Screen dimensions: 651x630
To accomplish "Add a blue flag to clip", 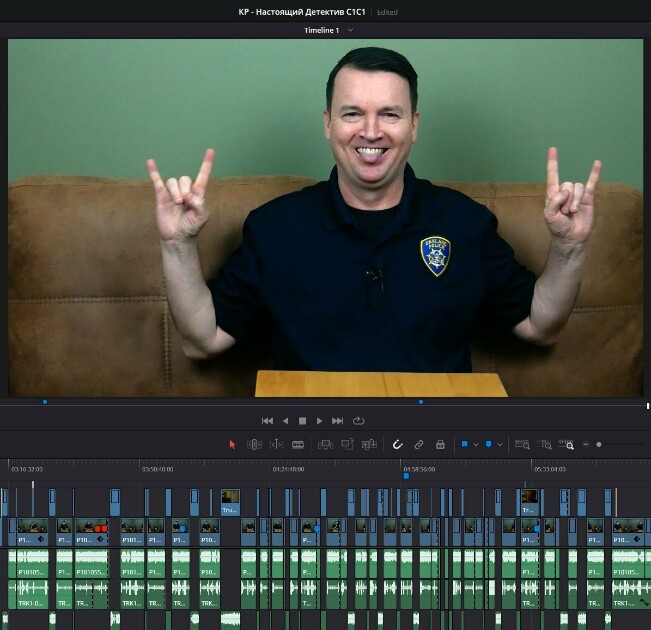I will click(465, 444).
